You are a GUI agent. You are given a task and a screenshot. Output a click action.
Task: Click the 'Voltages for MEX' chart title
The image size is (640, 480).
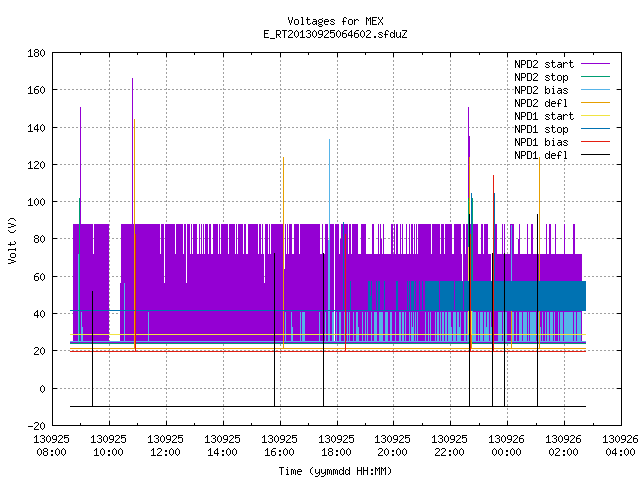click(335, 21)
